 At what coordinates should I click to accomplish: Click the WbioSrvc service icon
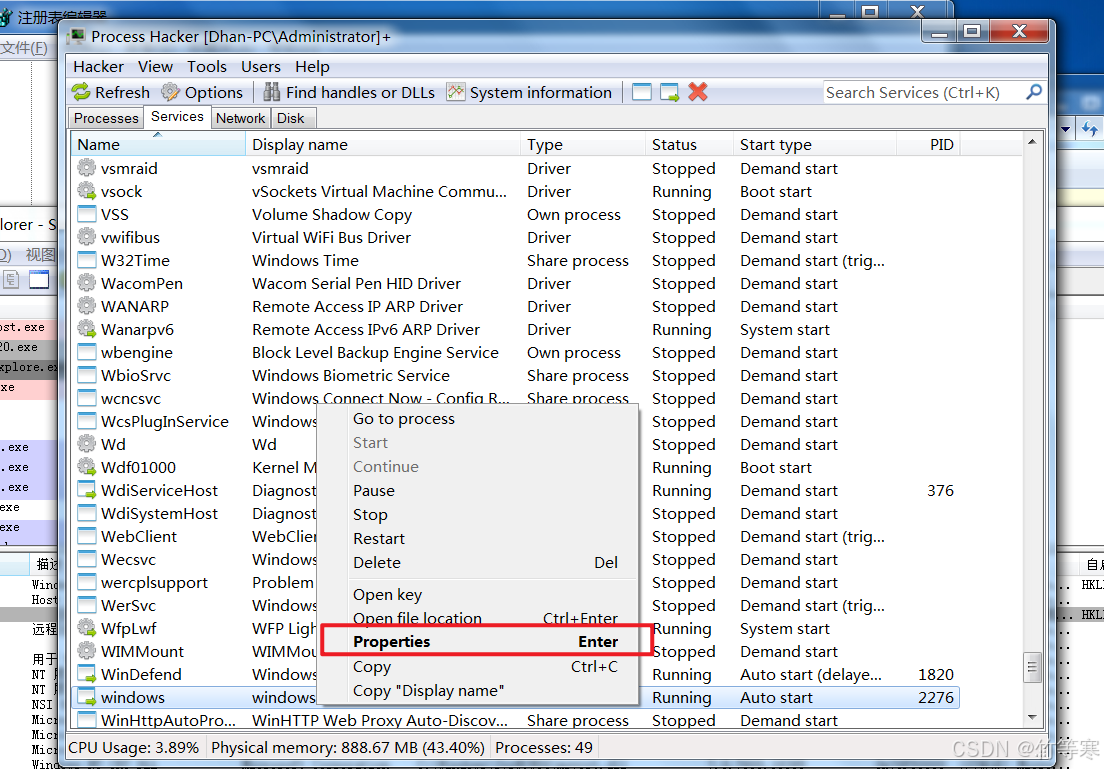(x=87, y=375)
